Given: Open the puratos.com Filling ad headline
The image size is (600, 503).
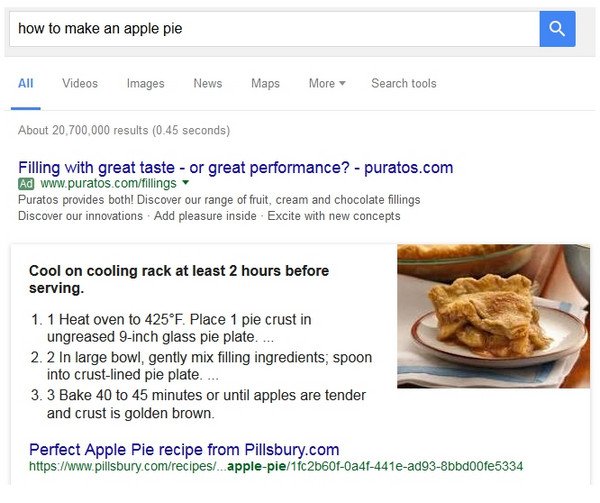Looking at the screenshot, I should (236, 168).
